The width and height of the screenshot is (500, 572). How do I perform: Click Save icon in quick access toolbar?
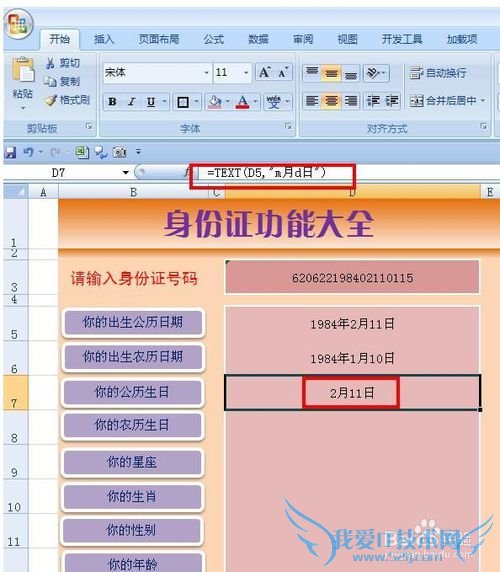coord(10,152)
